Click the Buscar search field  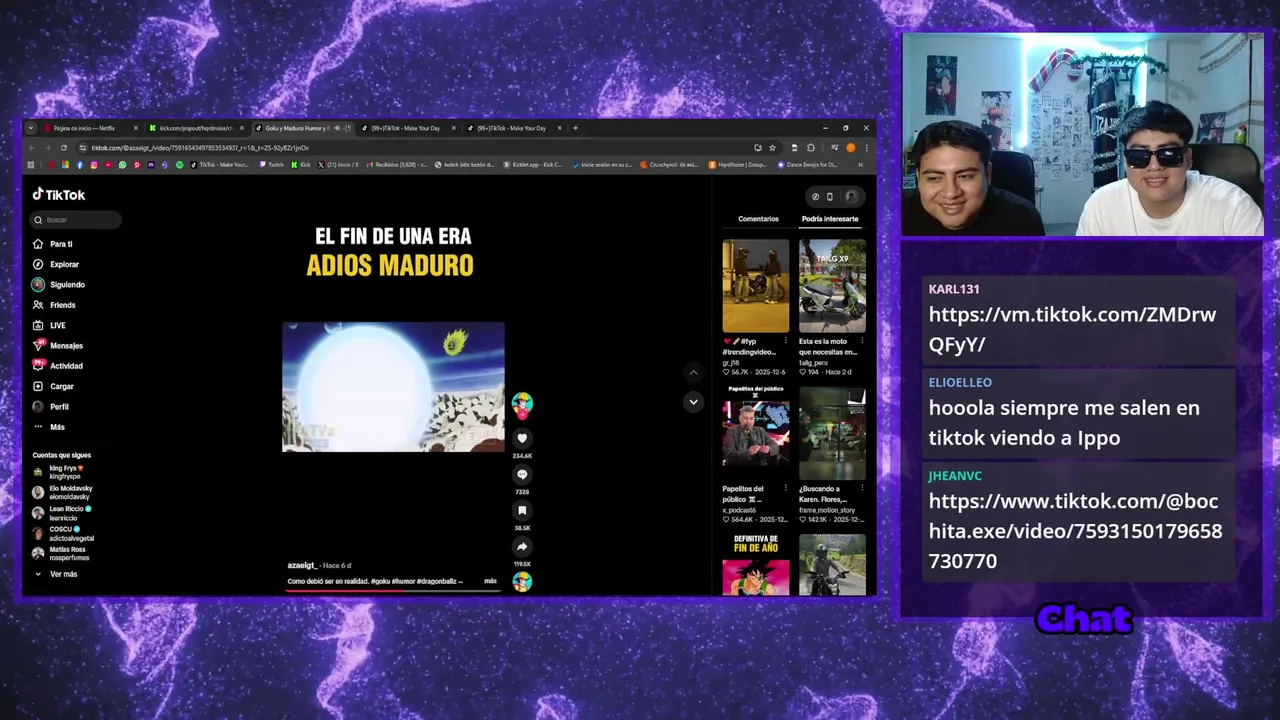(x=76, y=220)
